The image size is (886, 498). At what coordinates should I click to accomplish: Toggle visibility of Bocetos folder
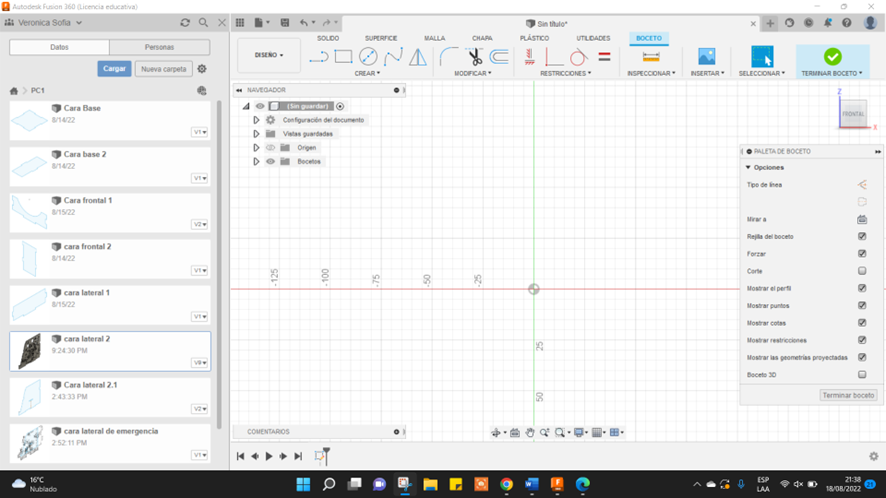point(271,162)
